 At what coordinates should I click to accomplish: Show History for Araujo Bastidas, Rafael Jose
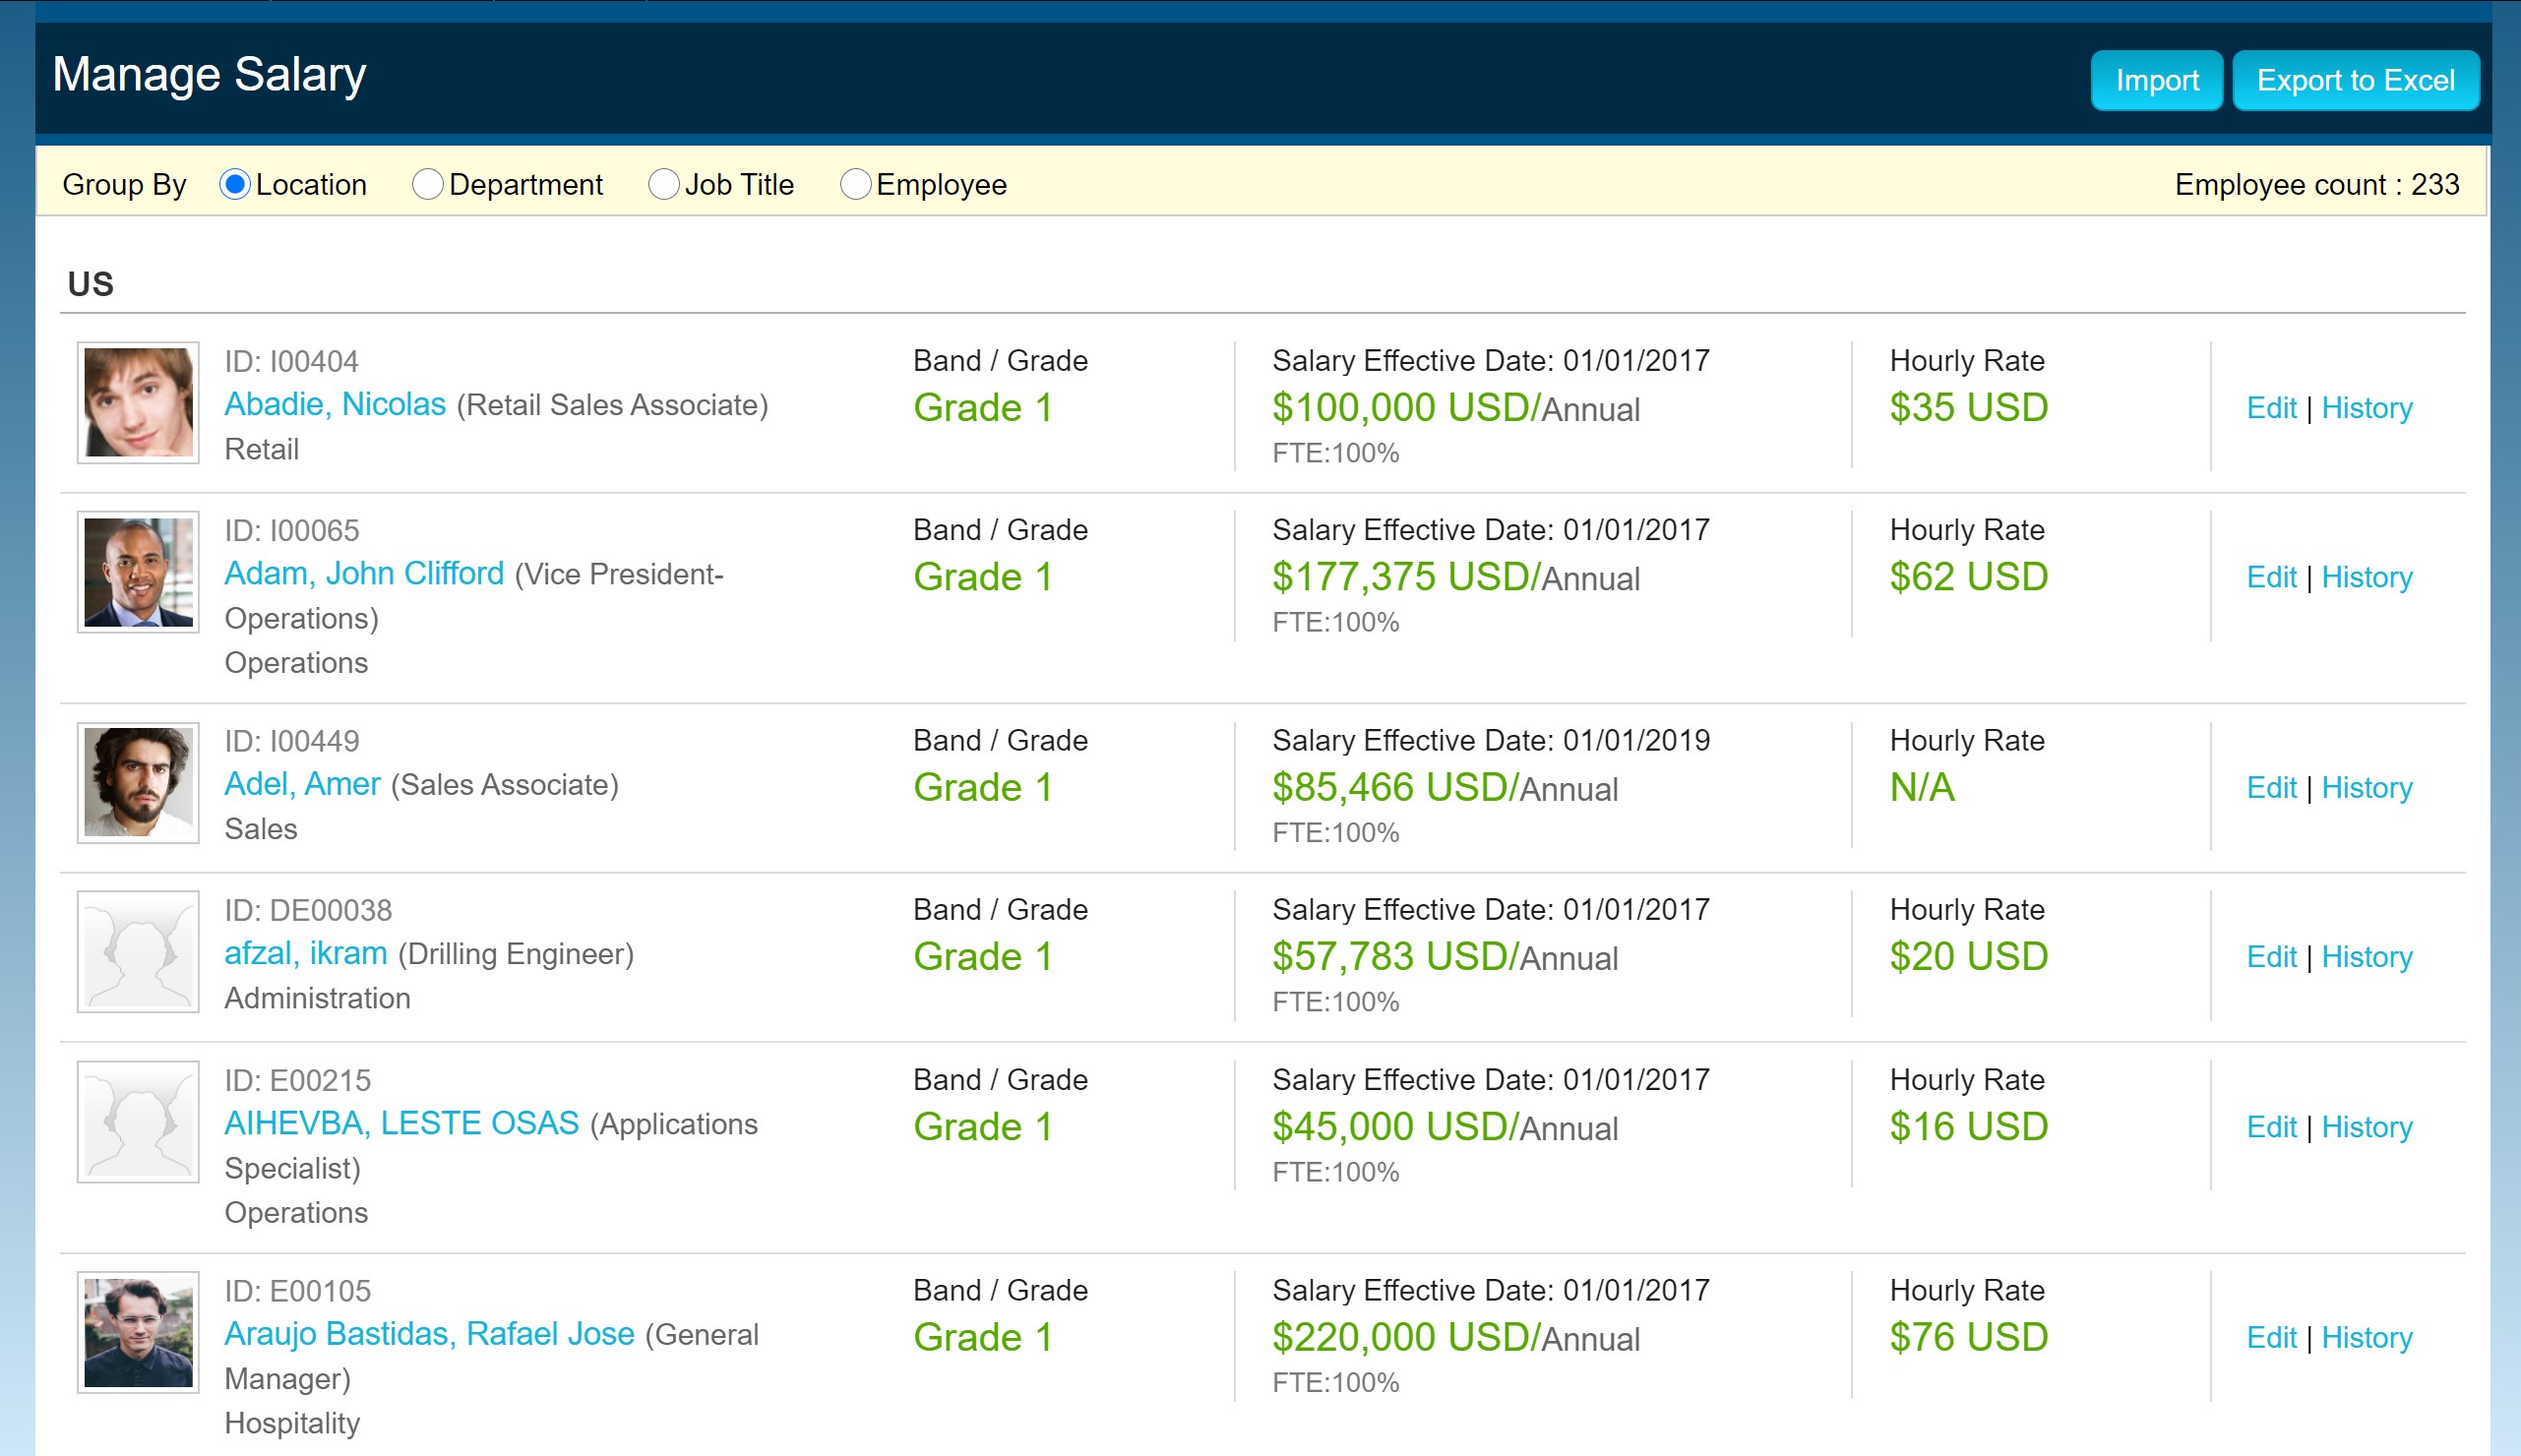click(x=2366, y=1338)
